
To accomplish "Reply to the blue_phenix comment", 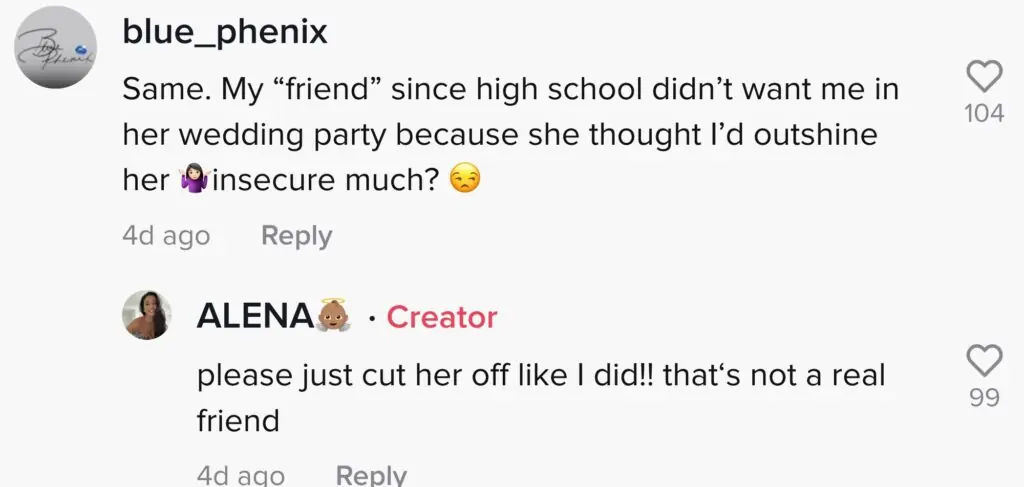I will [x=296, y=236].
